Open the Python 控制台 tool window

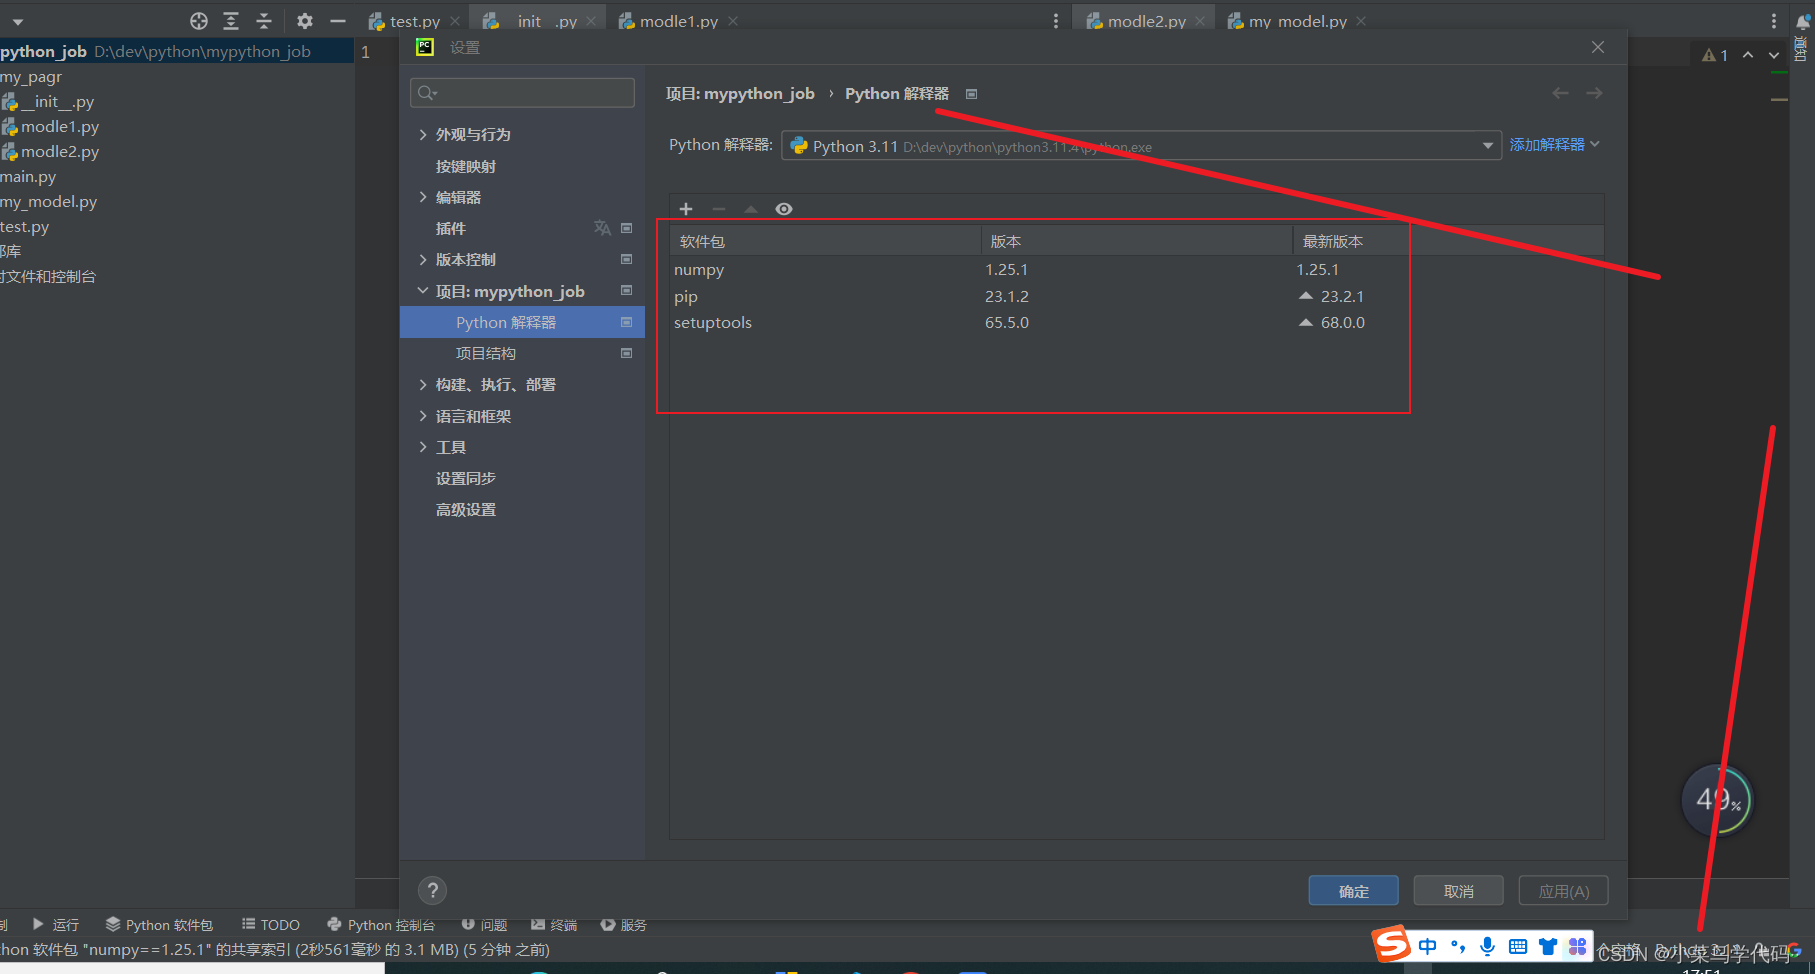[x=381, y=925]
